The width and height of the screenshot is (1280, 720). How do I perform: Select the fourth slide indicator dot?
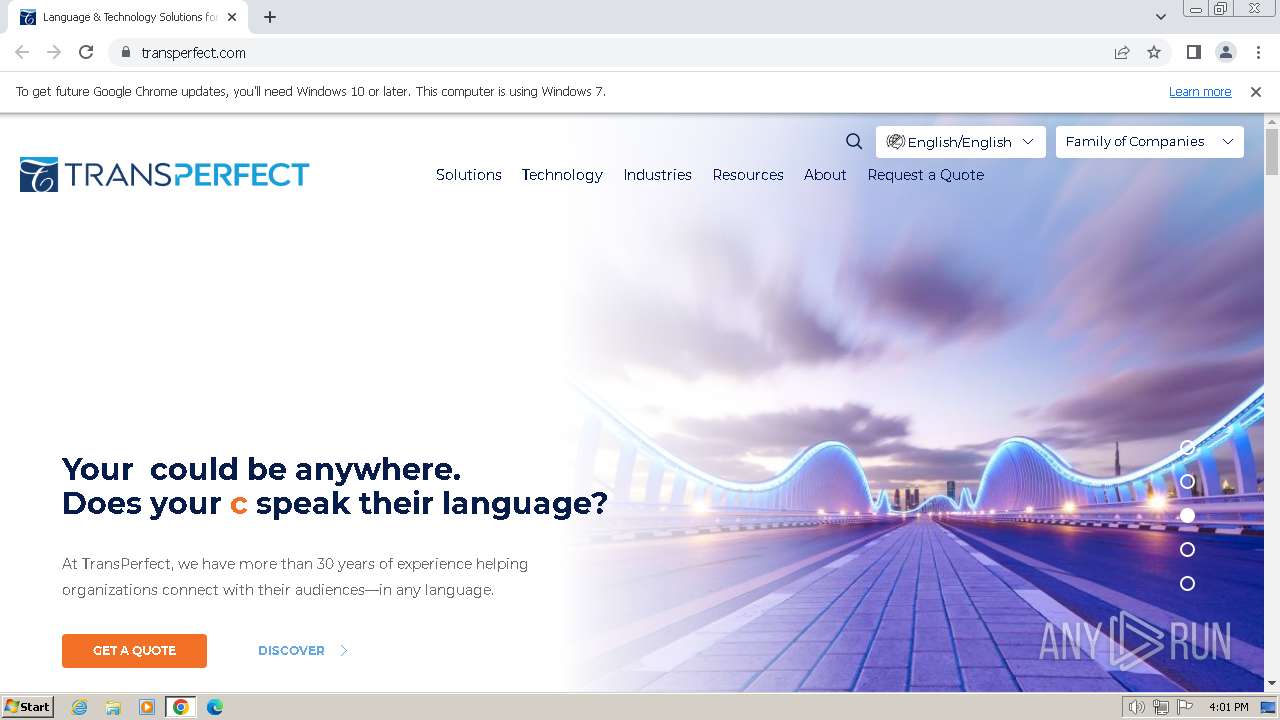tap(1187, 550)
